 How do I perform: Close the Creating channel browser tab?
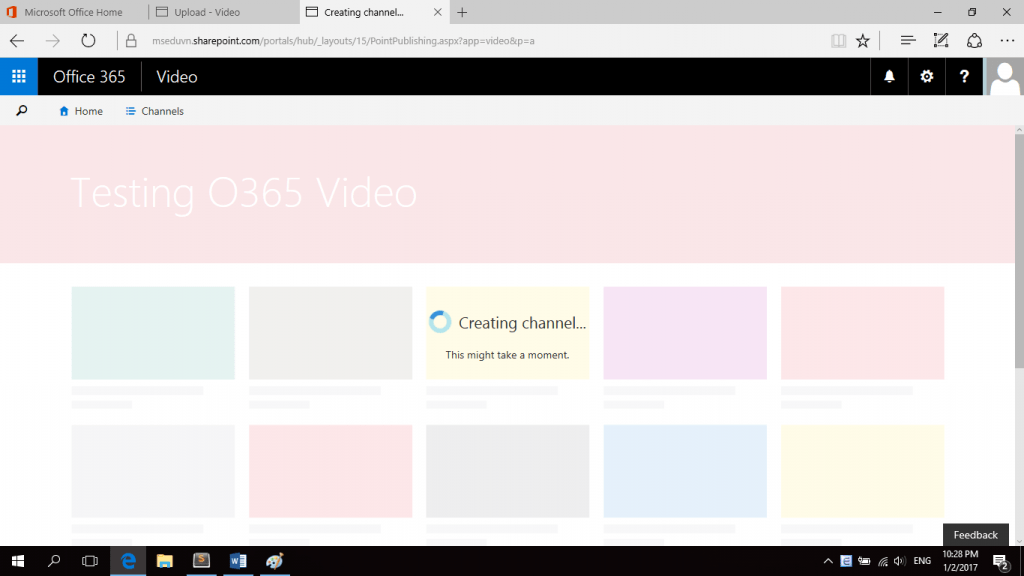point(438,12)
